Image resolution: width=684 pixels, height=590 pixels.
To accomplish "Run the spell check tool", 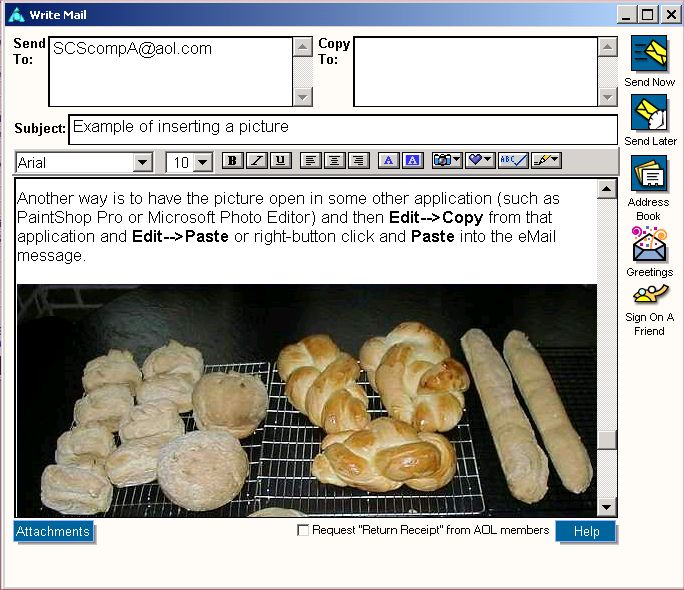I will tap(513, 161).
